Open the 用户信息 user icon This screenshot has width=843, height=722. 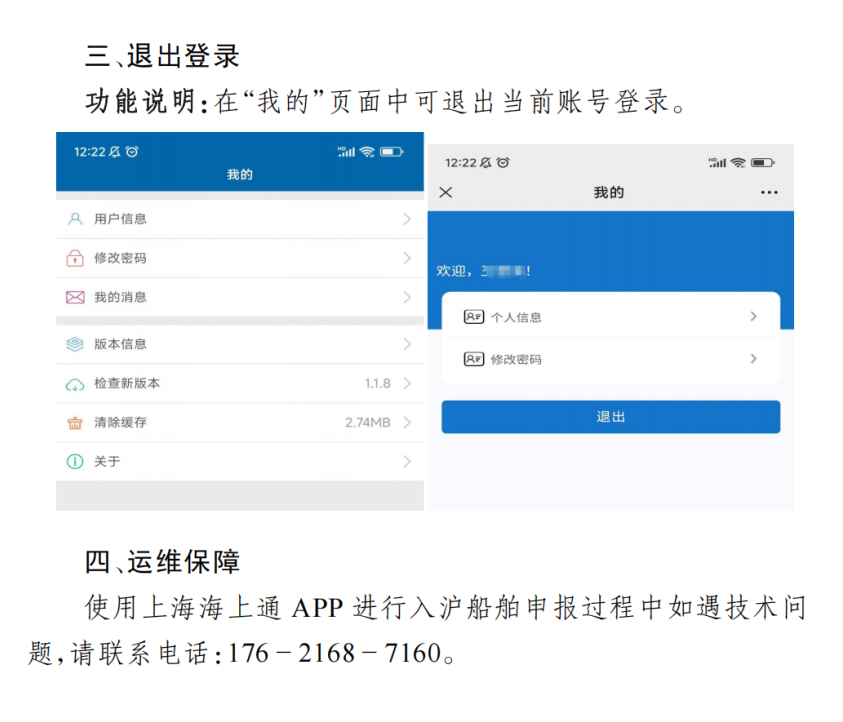(x=75, y=219)
